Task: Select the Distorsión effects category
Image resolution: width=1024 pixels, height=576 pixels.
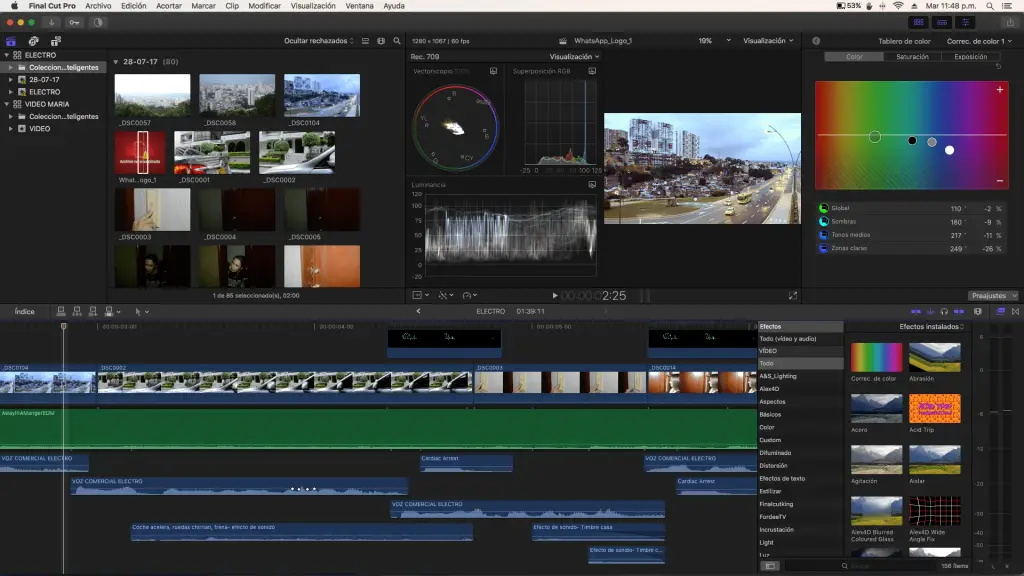Action: [x=773, y=465]
